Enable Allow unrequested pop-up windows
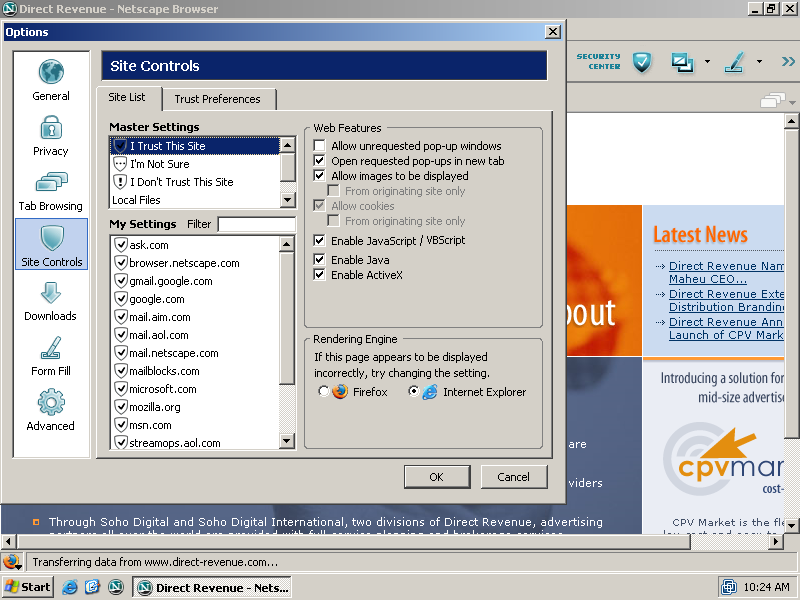Screen dimensions: 800x600 [x=319, y=145]
